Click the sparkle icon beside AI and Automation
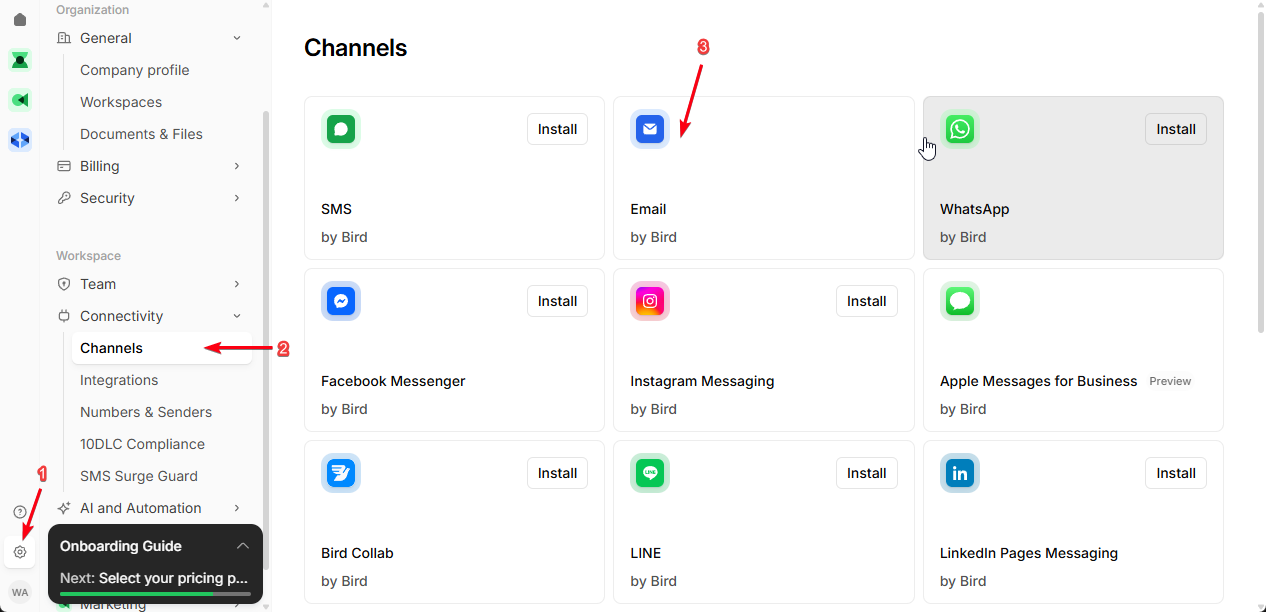This screenshot has height=612, width=1266. tap(64, 508)
